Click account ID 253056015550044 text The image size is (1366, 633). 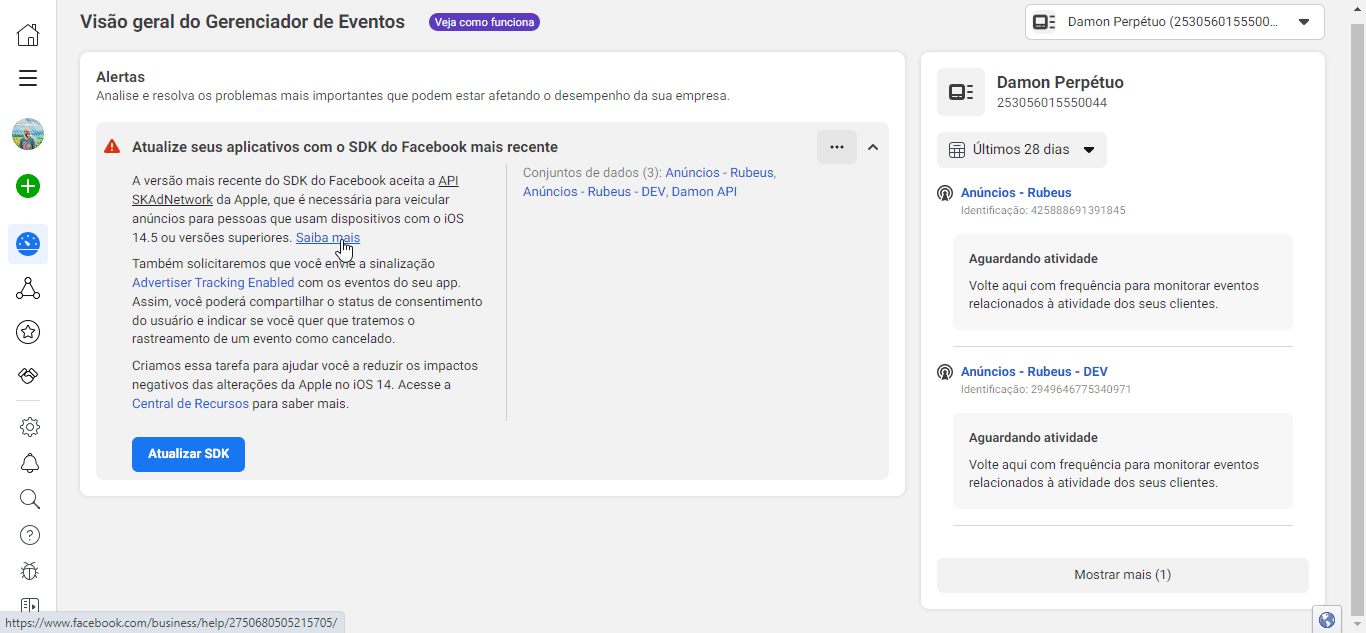[x=1052, y=103]
